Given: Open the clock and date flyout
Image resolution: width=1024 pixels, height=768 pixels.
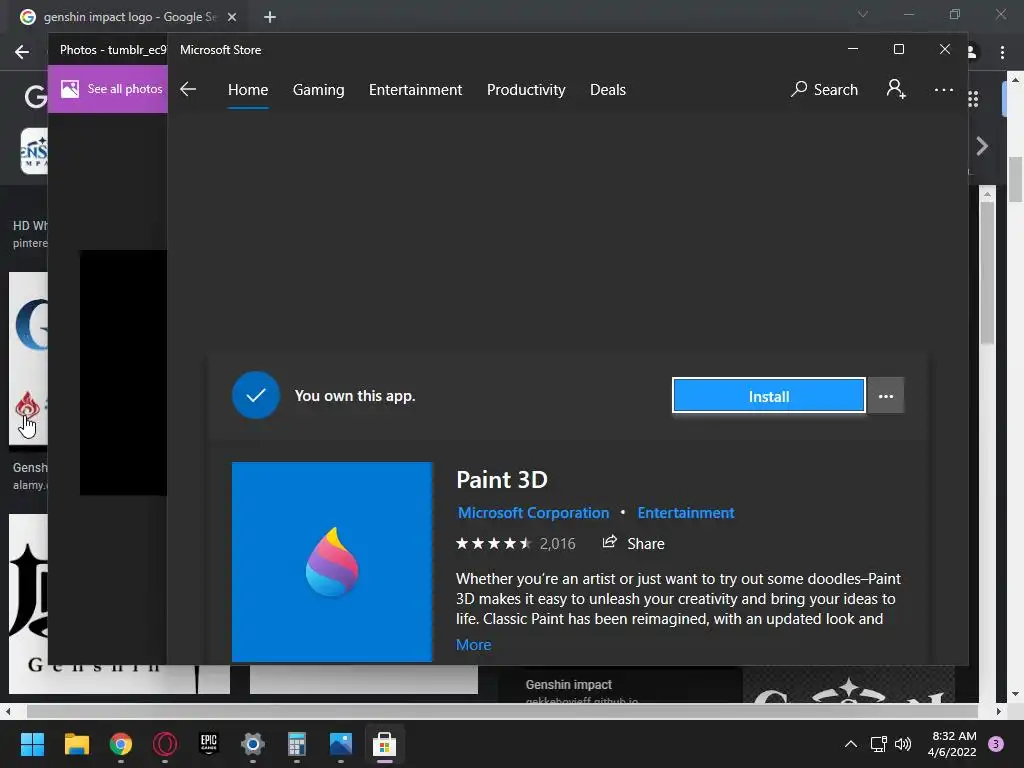Looking at the screenshot, I should point(953,744).
